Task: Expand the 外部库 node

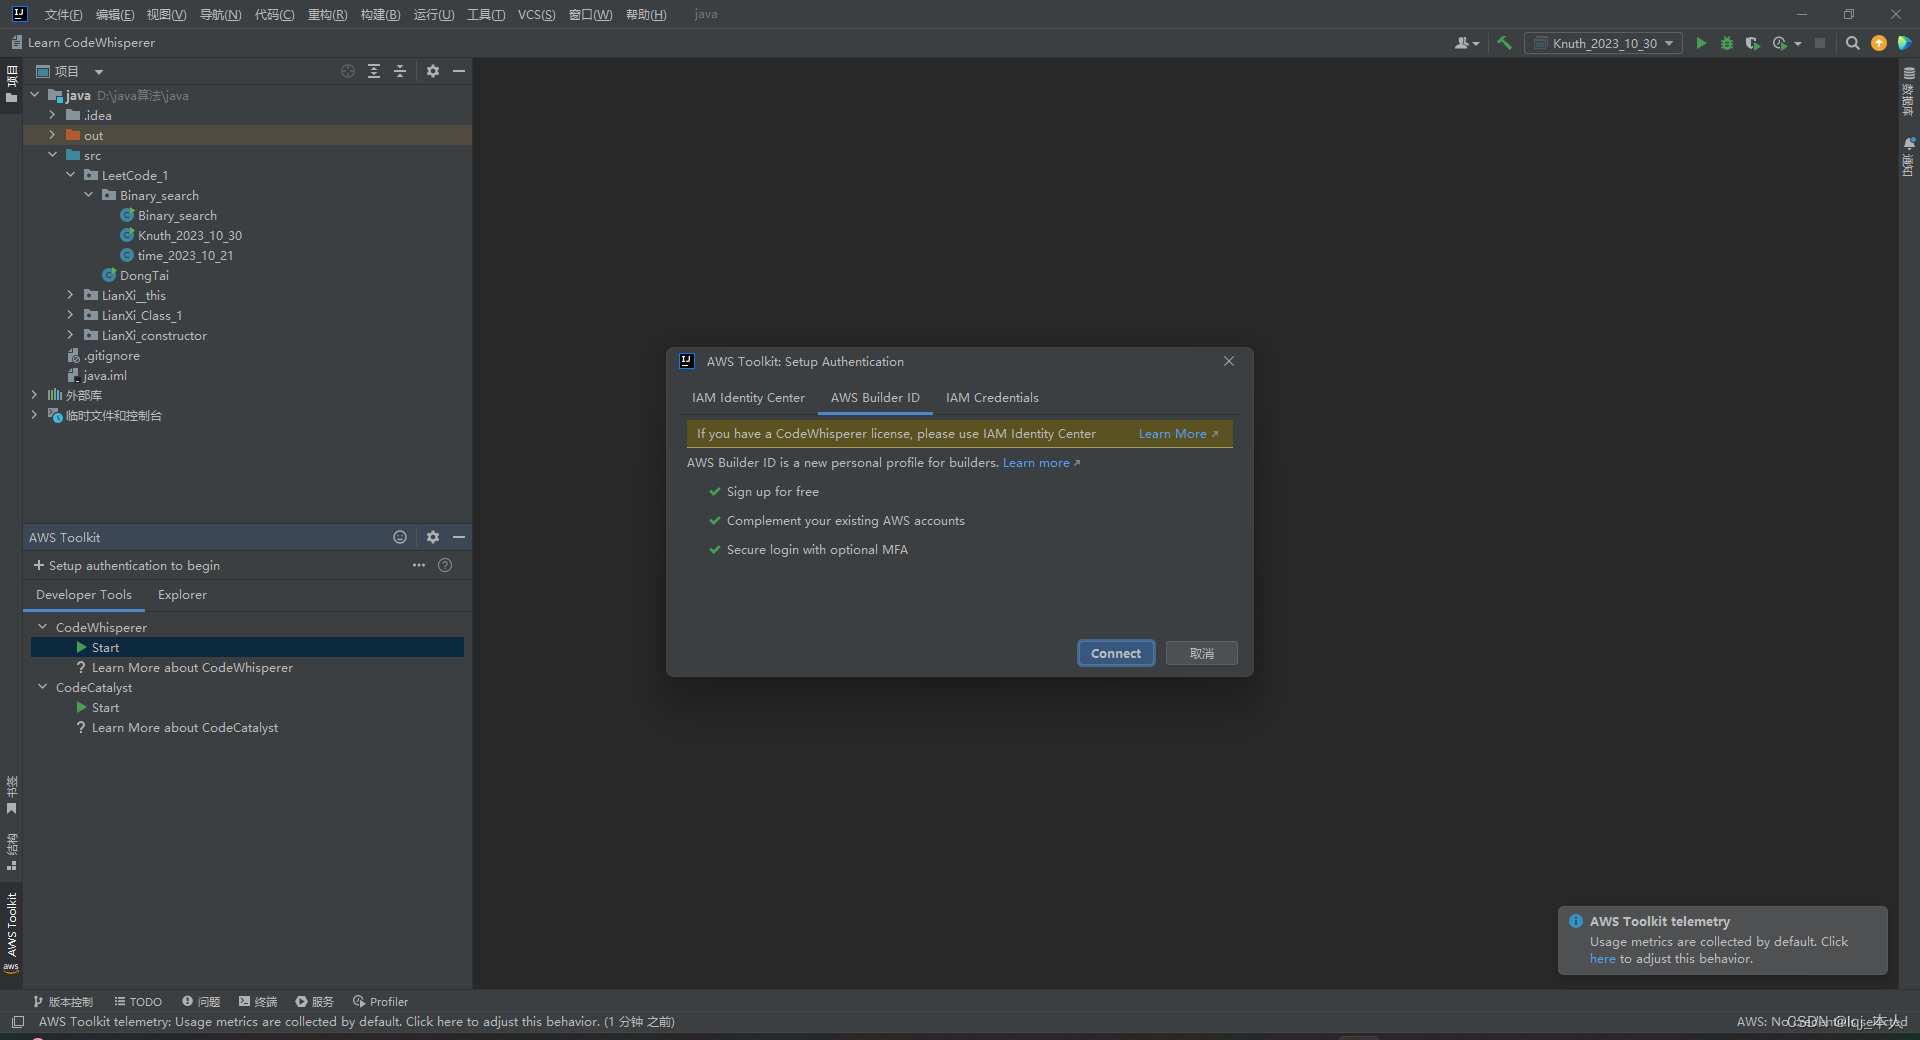Action: (x=35, y=395)
